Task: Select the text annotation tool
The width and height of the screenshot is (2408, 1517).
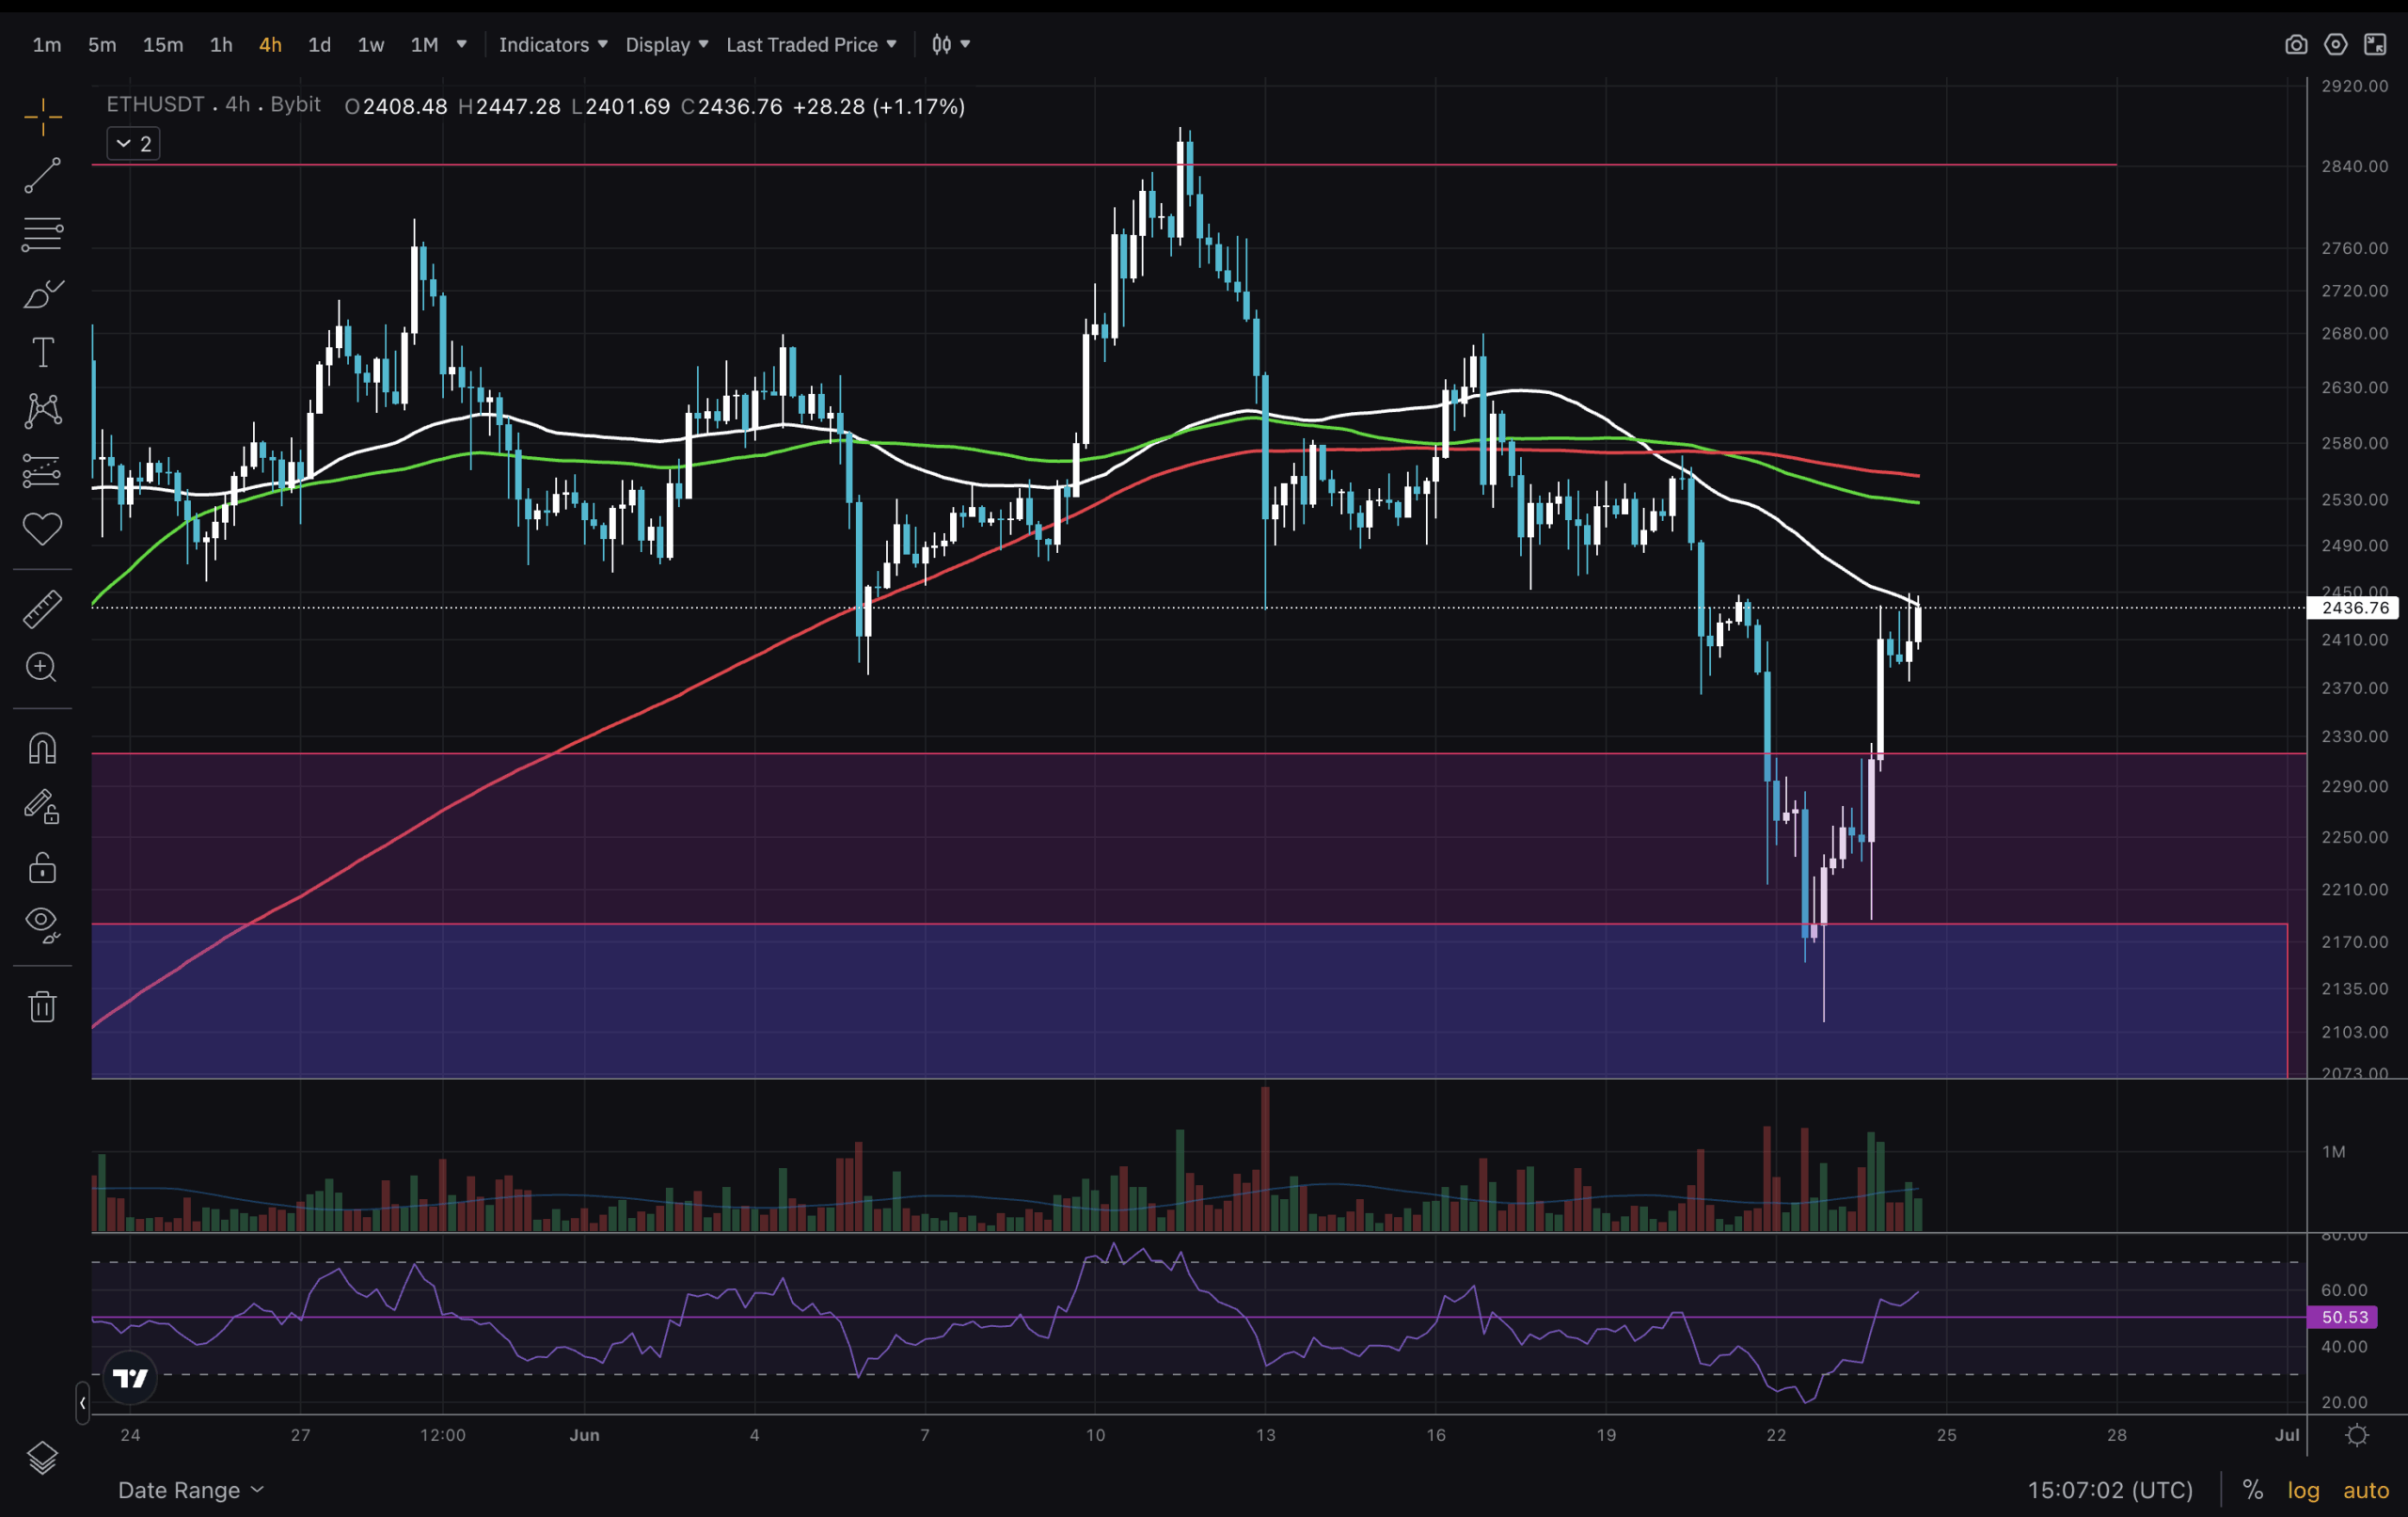Action: [x=42, y=352]
